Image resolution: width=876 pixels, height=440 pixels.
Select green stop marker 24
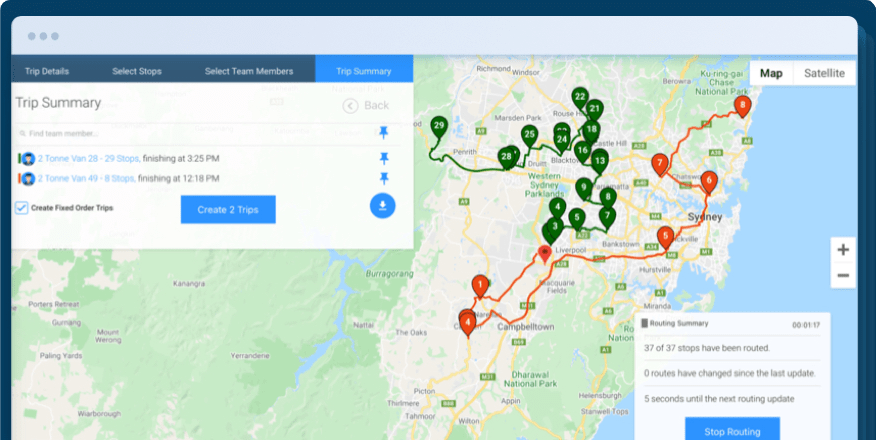click(x=562, y=142)
